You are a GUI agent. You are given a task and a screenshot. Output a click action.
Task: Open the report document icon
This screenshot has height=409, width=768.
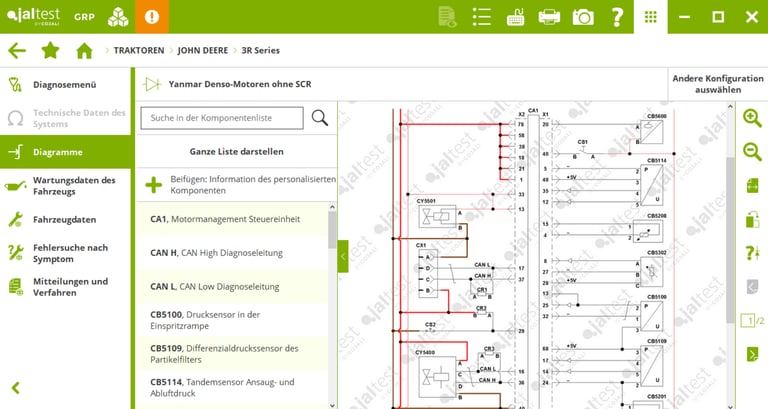pos(447,17)
